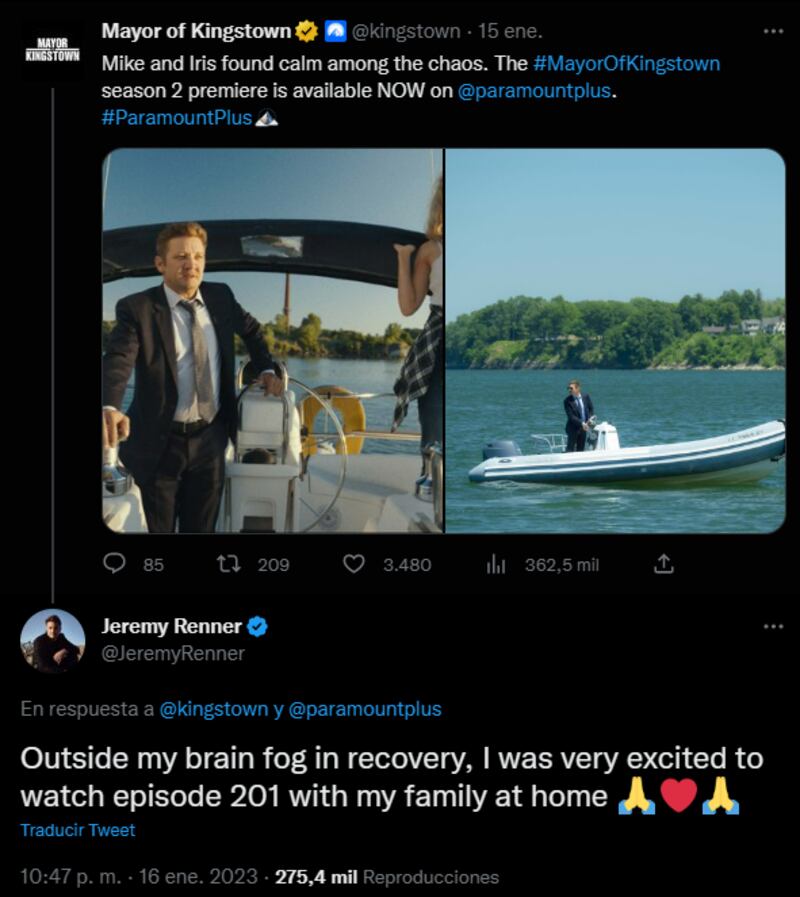Click the gold verified badge
The image size is (800, 897).
(307, 32)
